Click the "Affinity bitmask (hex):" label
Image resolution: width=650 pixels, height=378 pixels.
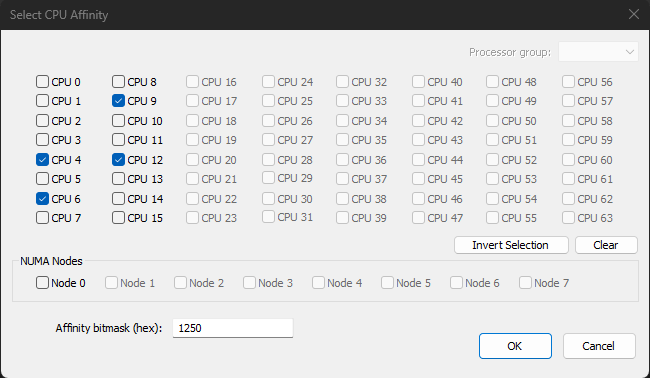(x=109, y=328)
